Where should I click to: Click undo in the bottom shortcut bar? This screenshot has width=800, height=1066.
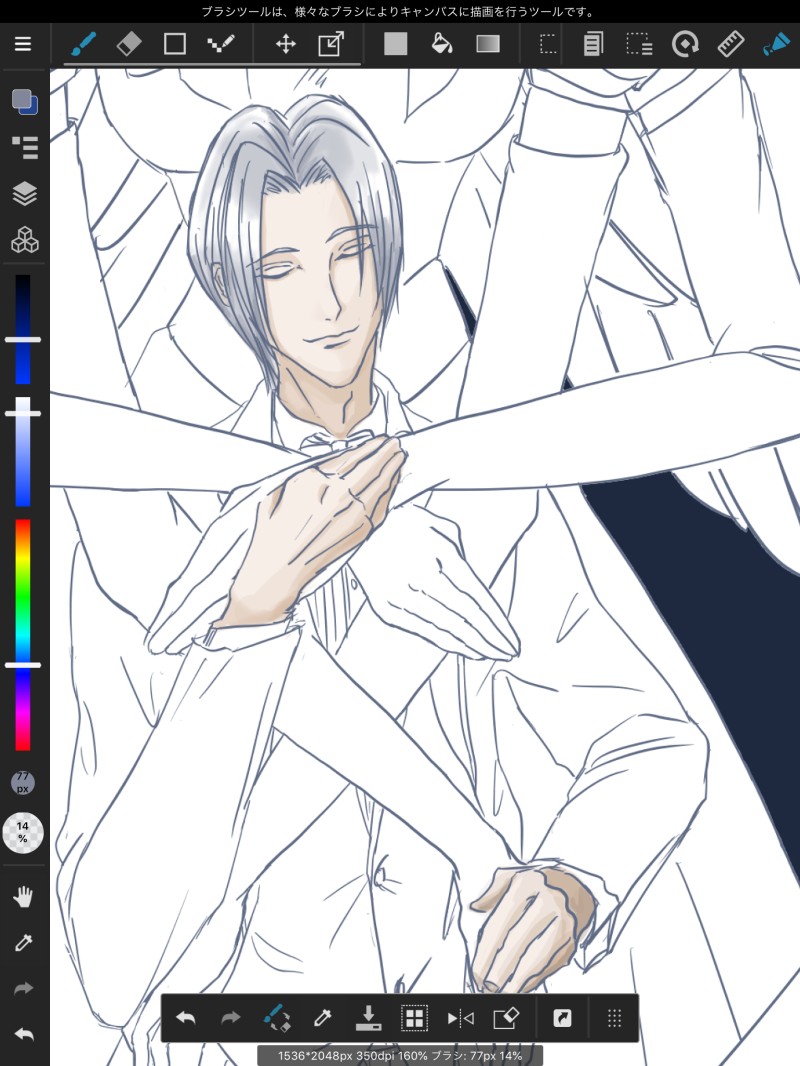(x=186, y=1018)
